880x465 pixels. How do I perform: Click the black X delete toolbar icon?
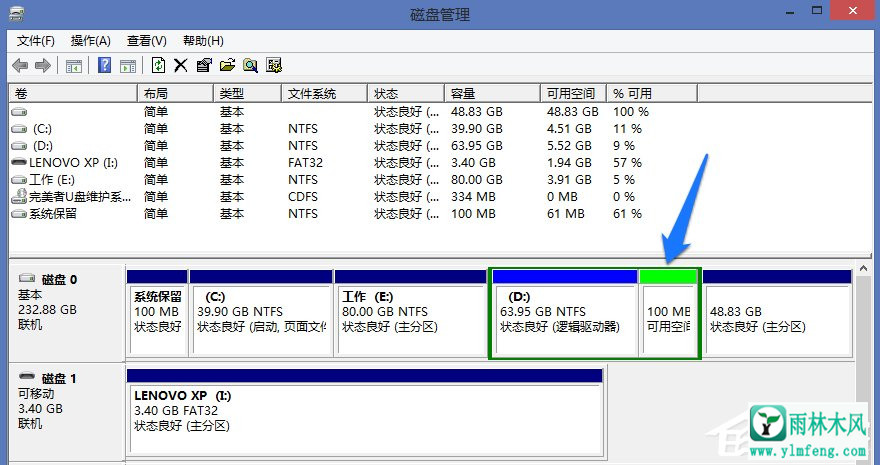tap(181, 65)
